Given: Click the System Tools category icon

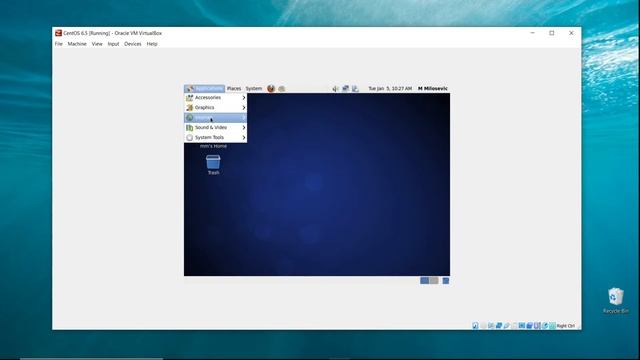Looking at the screenshot, I should (189, 138).
